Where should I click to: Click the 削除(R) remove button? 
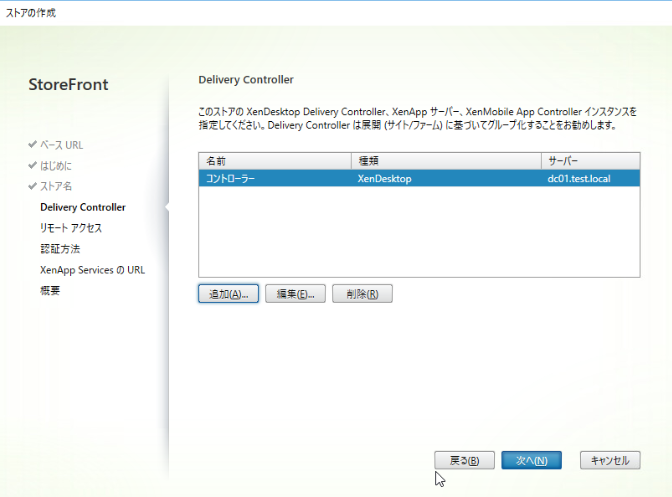pos(362,293)
